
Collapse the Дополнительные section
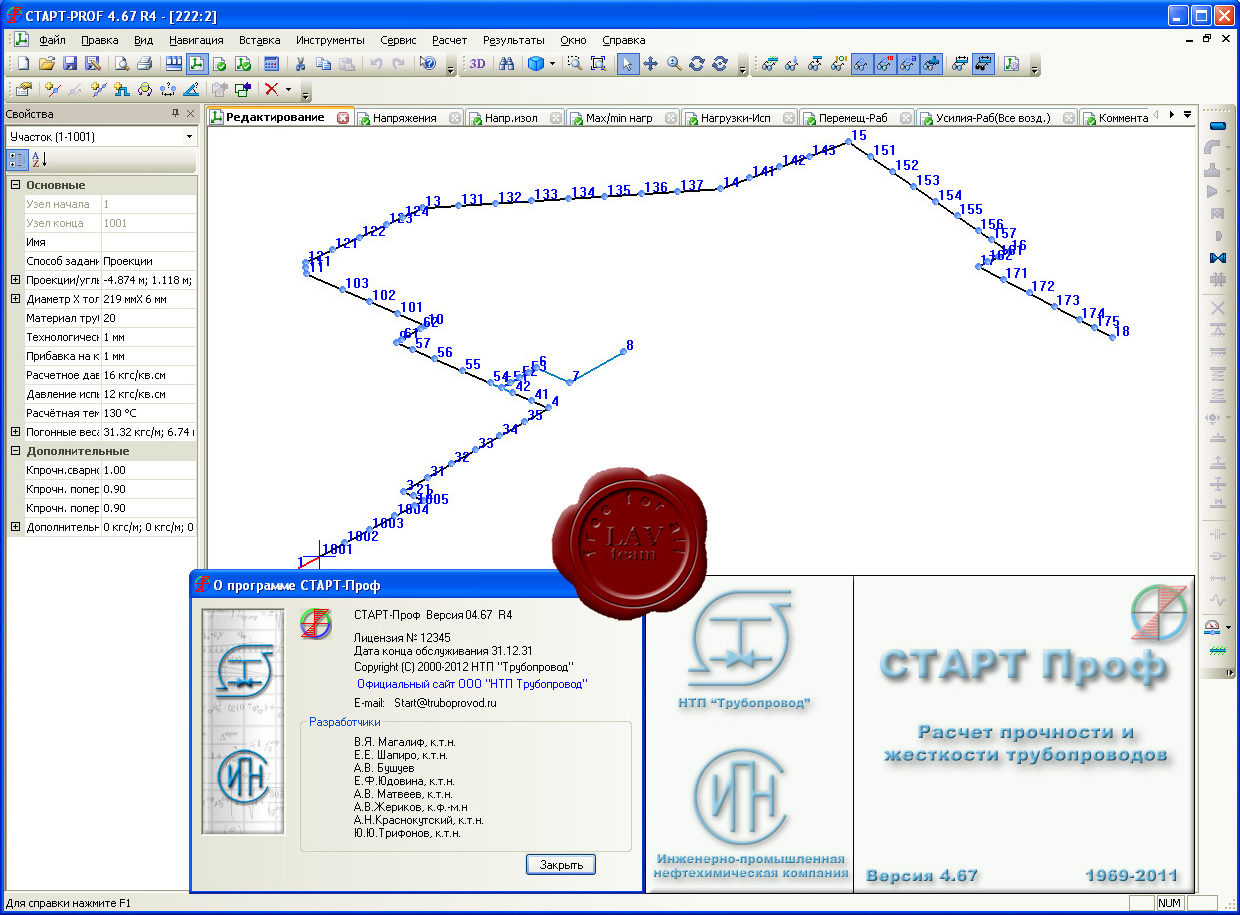15,451
